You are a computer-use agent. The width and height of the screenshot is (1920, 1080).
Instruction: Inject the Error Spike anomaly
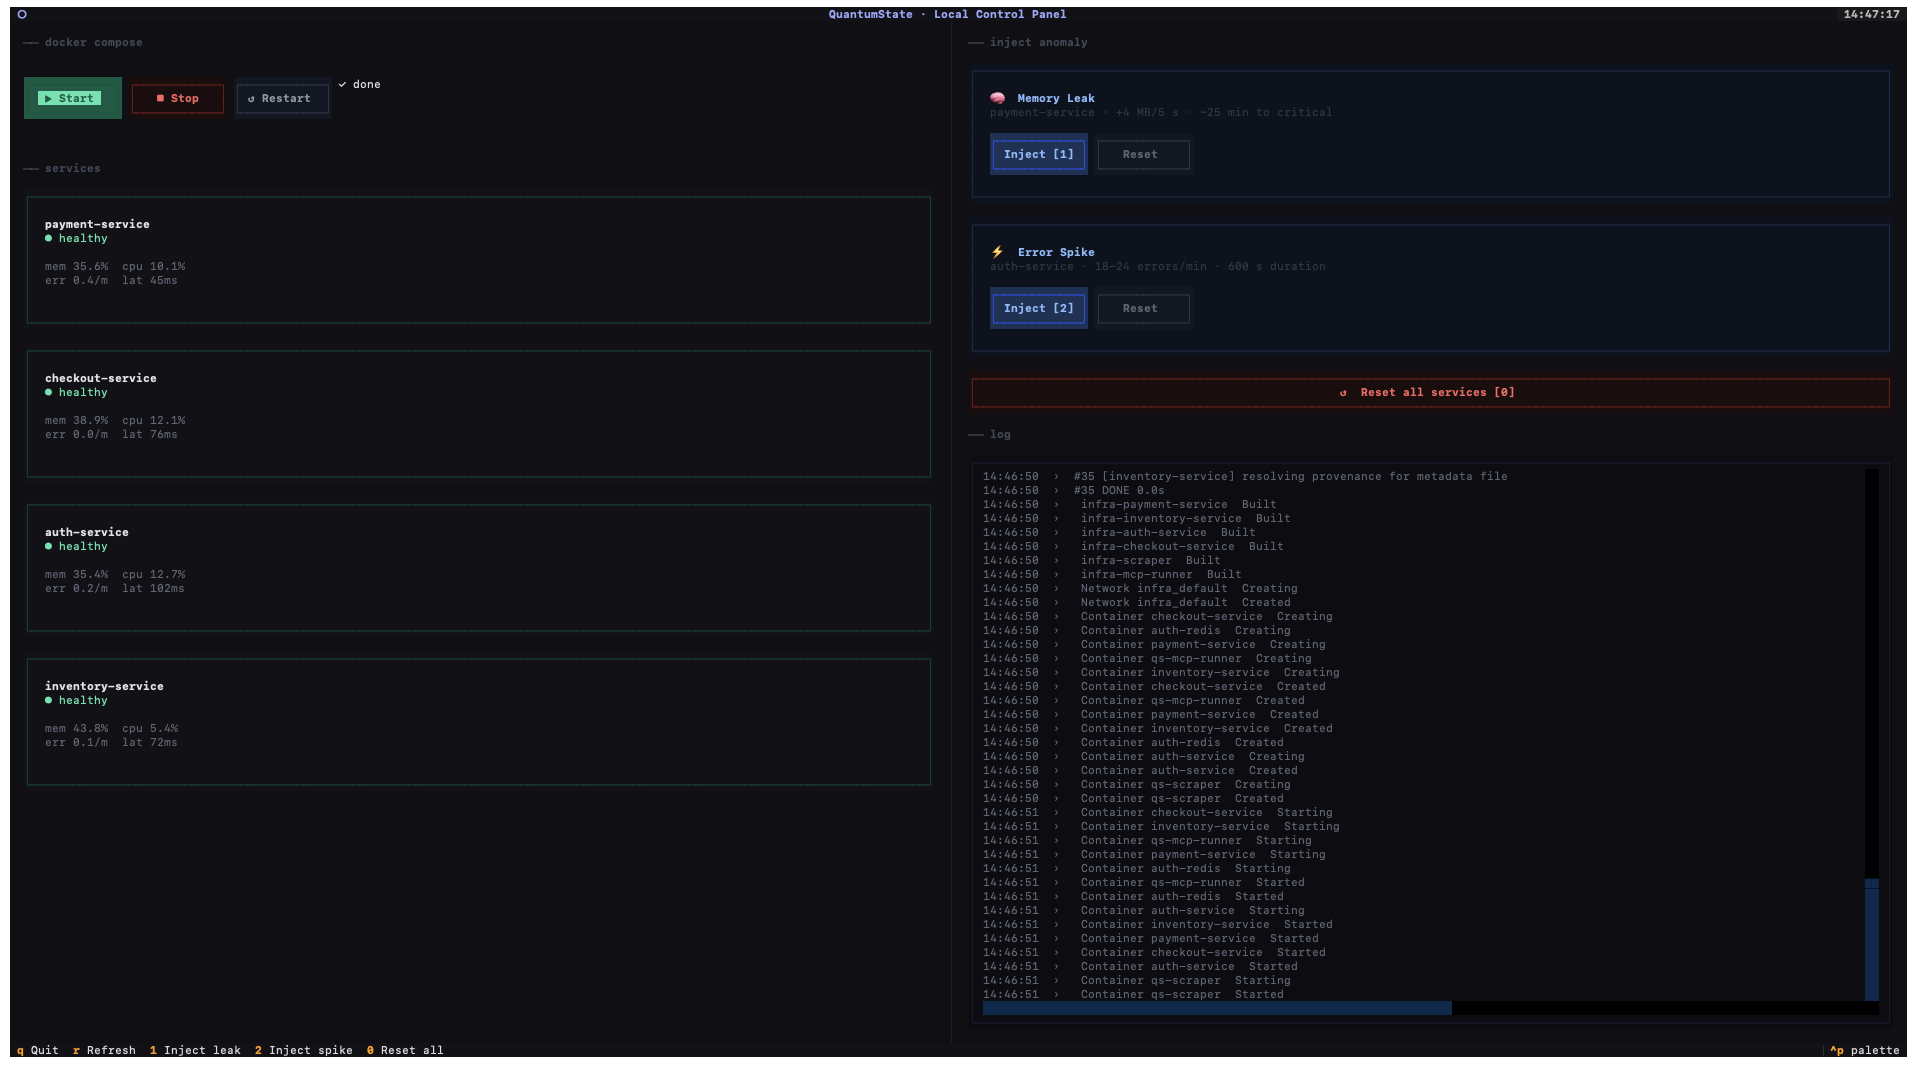(x=1038, y=309)
